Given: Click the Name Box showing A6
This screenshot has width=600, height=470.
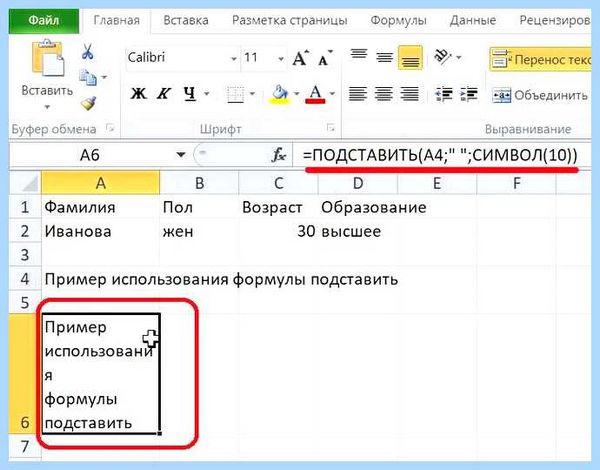Looking at the screenshot, I should coord(90,155).
